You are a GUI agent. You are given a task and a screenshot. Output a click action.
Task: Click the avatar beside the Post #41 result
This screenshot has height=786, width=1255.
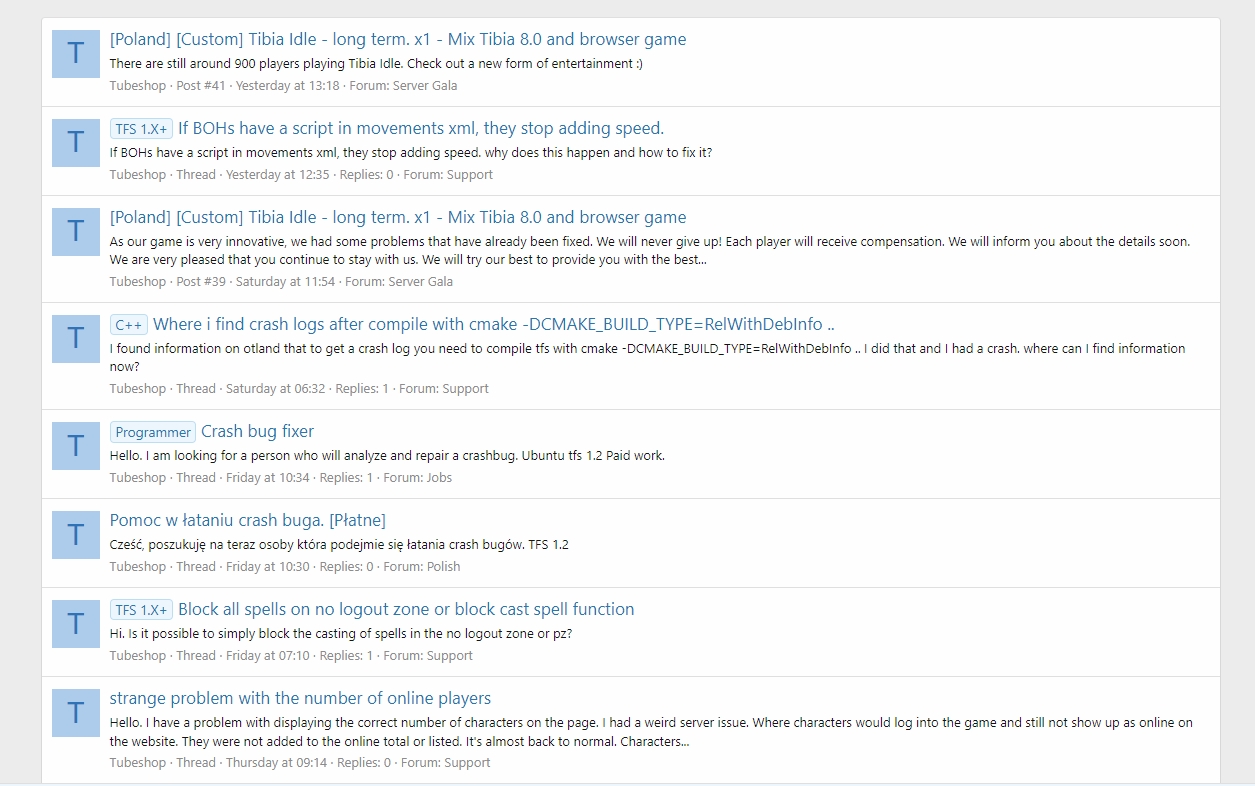(76, 54)
